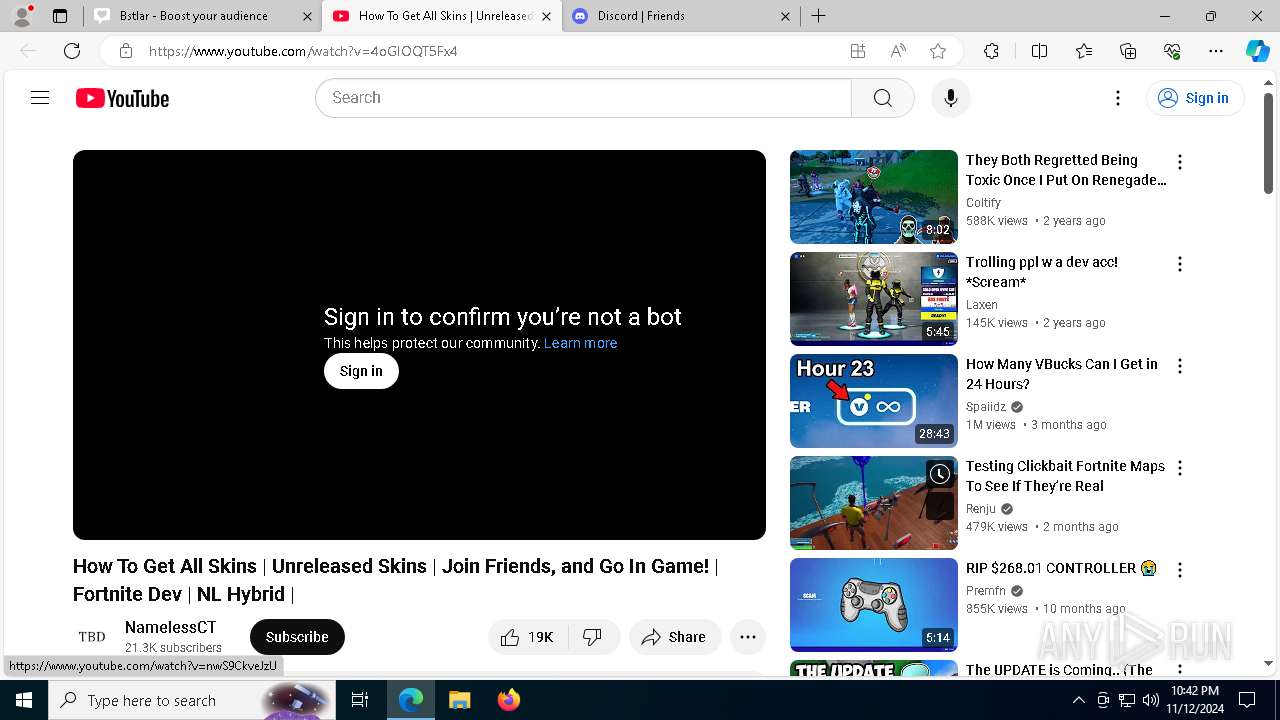Launch Firefox from the taskbar
The width and height of the screenshot is (1280, 720).
coord(509,700)
